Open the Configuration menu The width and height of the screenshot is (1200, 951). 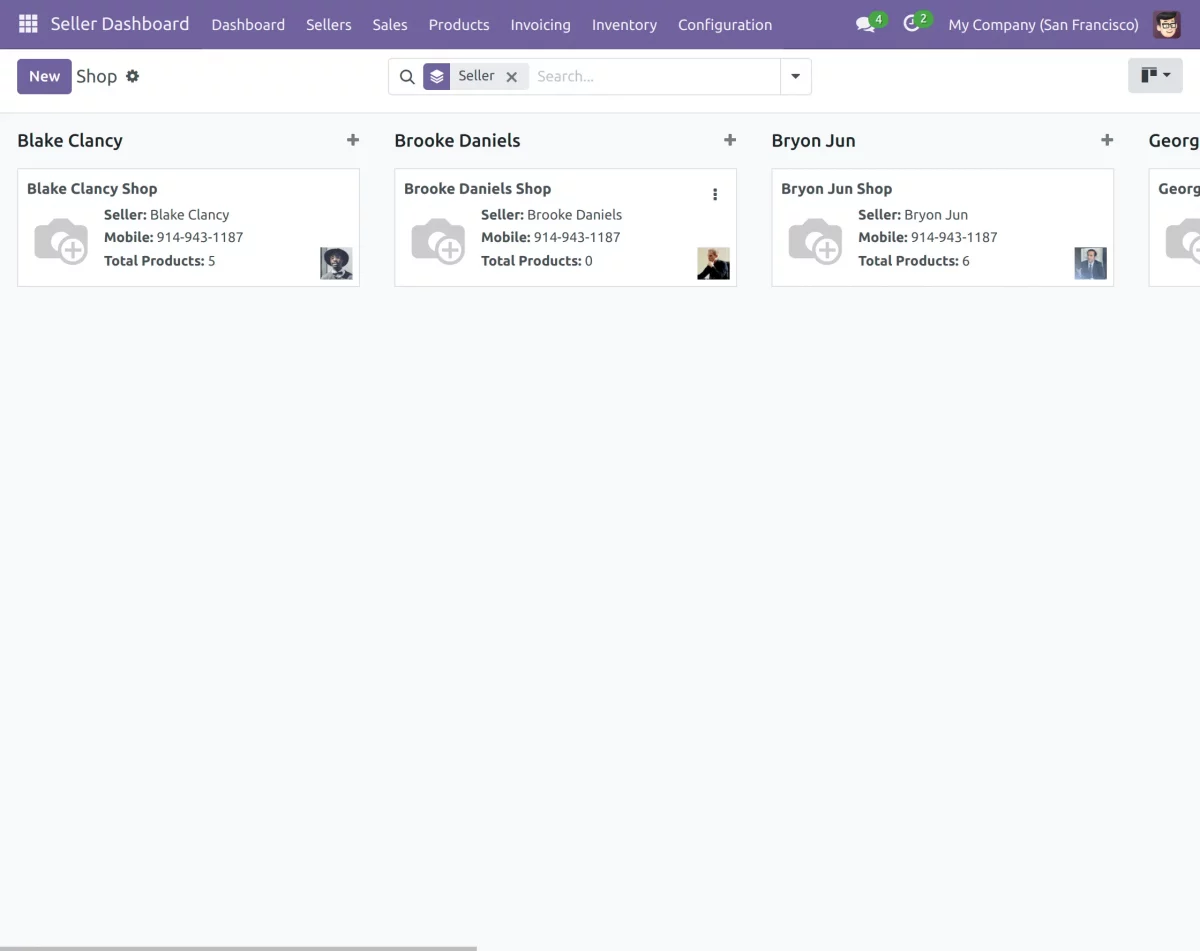pyautogui.click(x=725, y=25)
